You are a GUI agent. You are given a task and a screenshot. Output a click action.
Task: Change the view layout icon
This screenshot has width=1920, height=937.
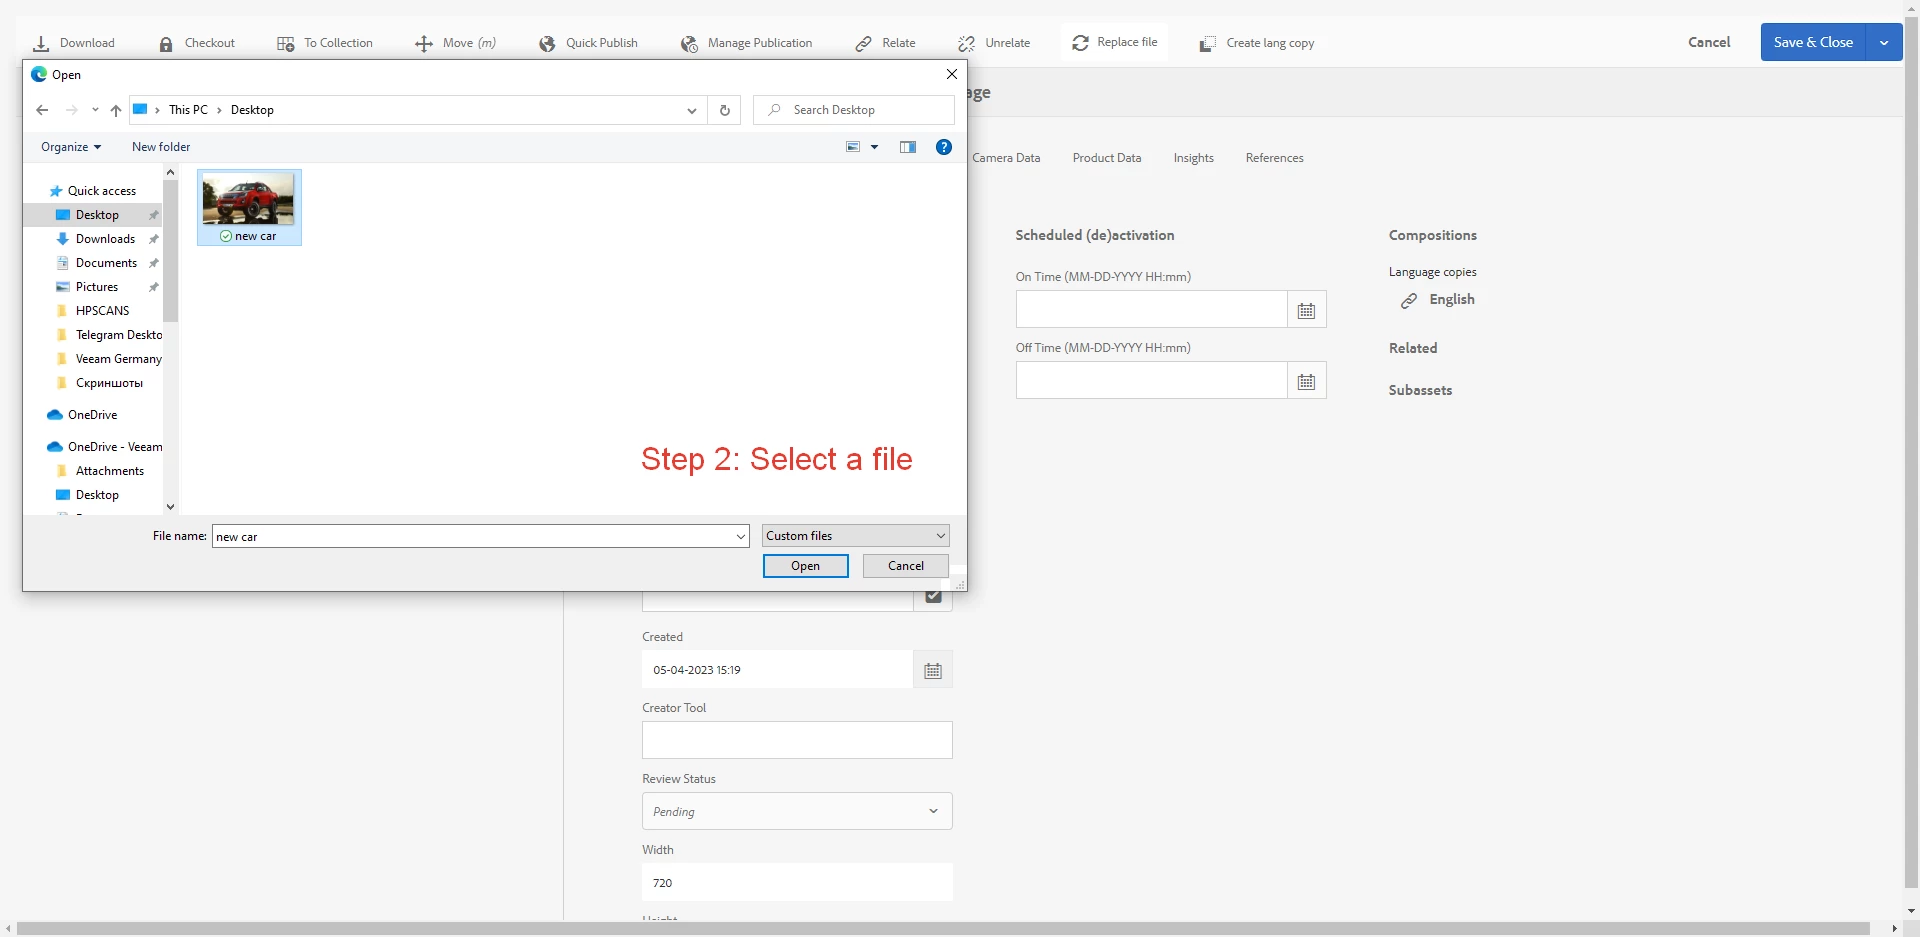pos(853,147)
